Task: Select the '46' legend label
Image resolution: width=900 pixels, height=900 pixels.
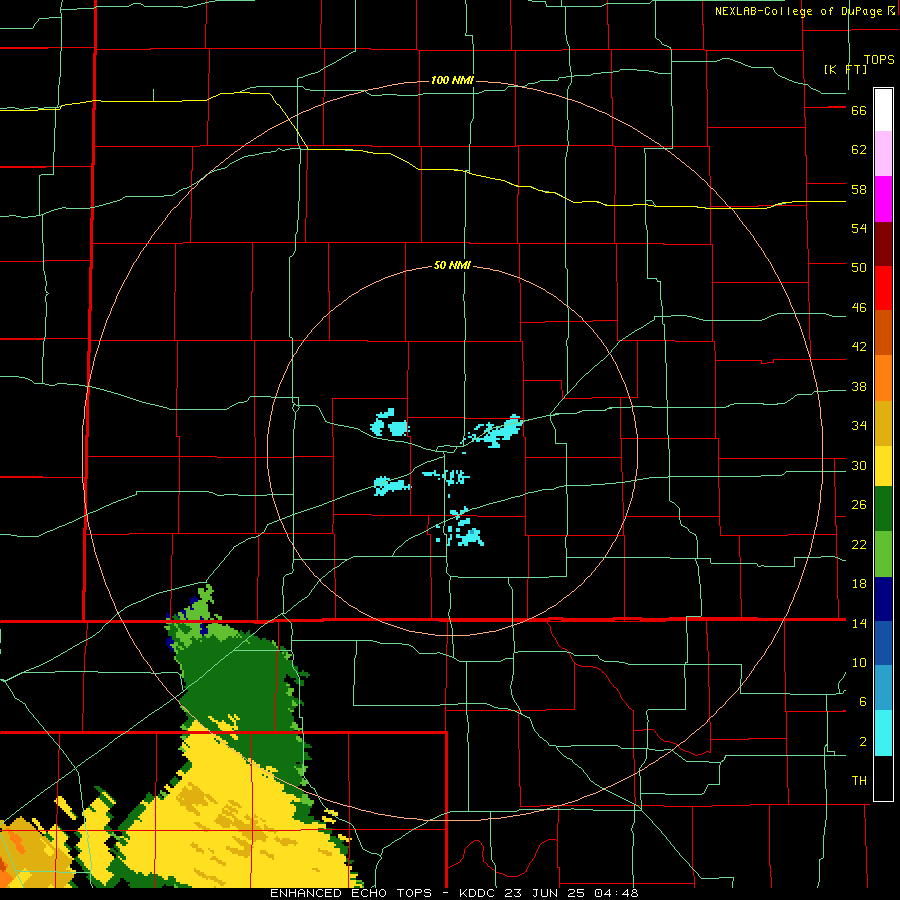Action: tap(859, 308)
